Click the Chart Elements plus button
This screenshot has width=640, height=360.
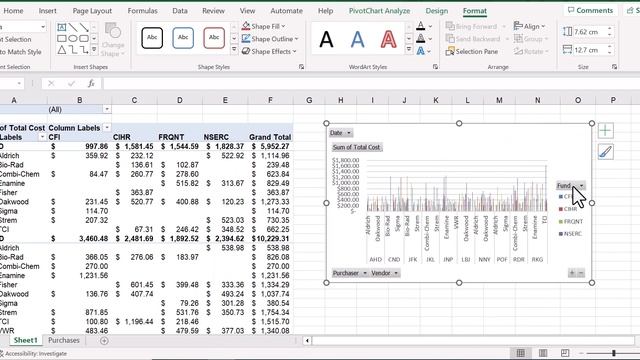(x=605, y=131)
